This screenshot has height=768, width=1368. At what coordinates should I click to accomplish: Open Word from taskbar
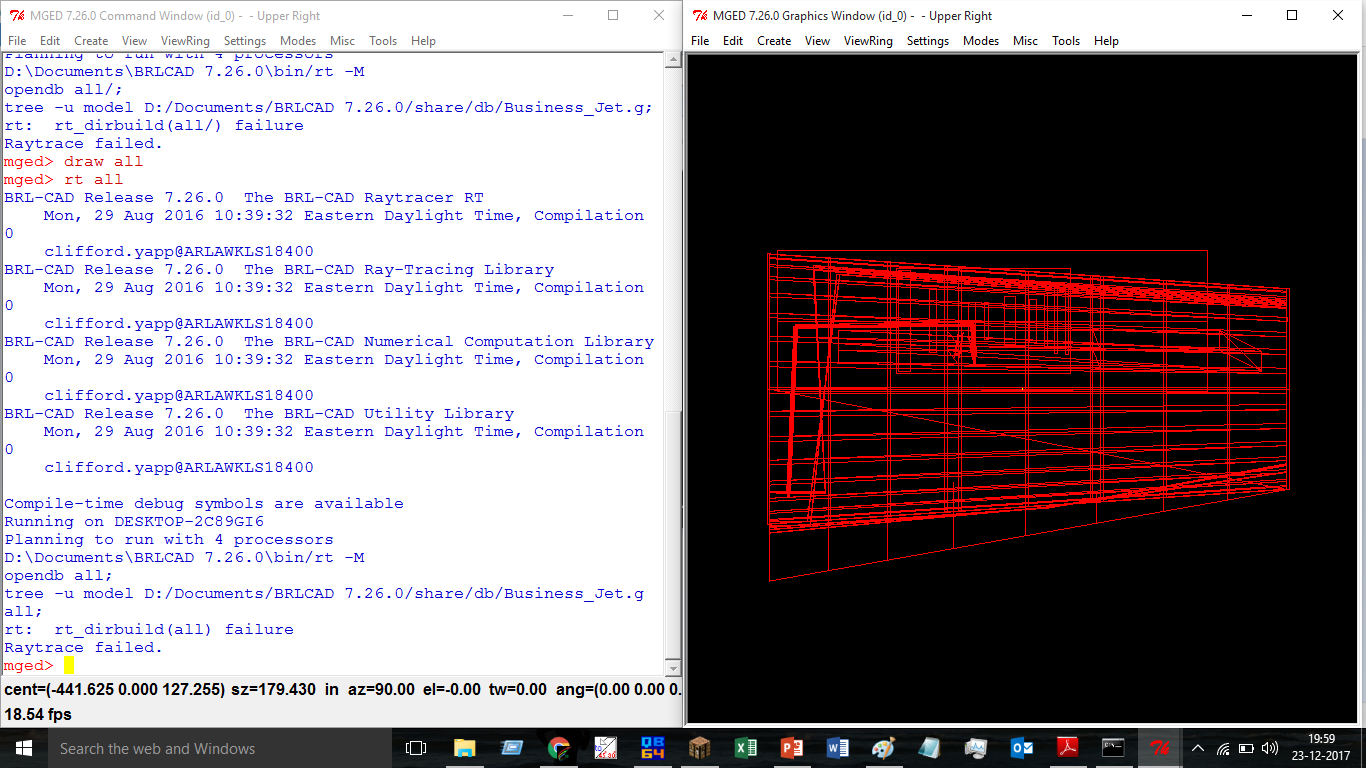coord(838,748)
